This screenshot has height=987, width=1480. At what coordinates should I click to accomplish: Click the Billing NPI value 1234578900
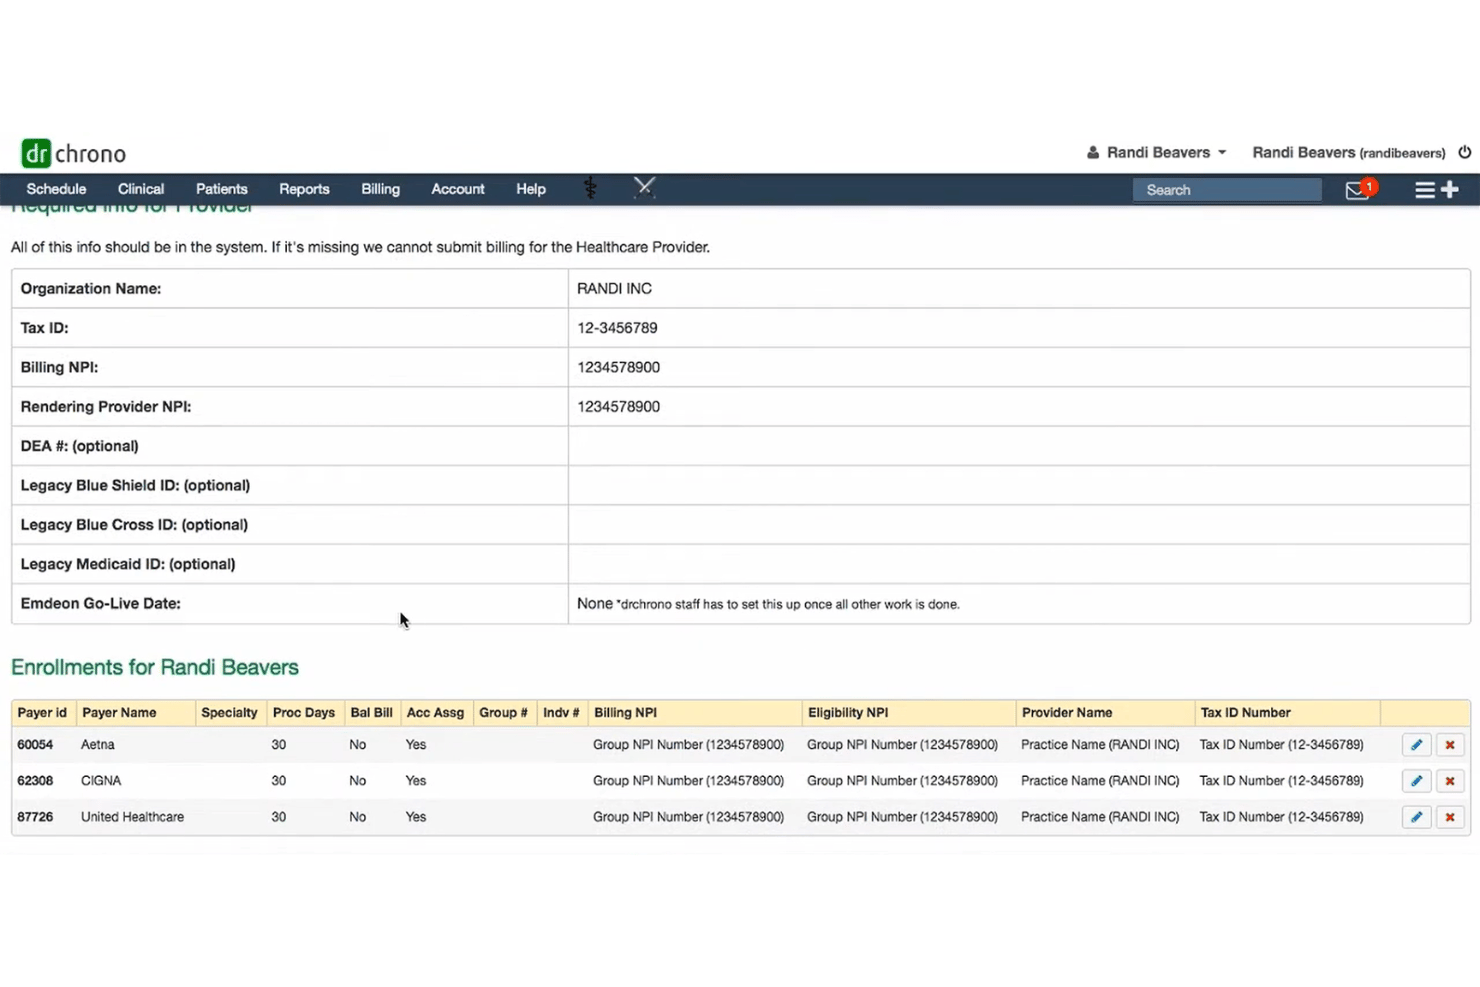(618, 367)
